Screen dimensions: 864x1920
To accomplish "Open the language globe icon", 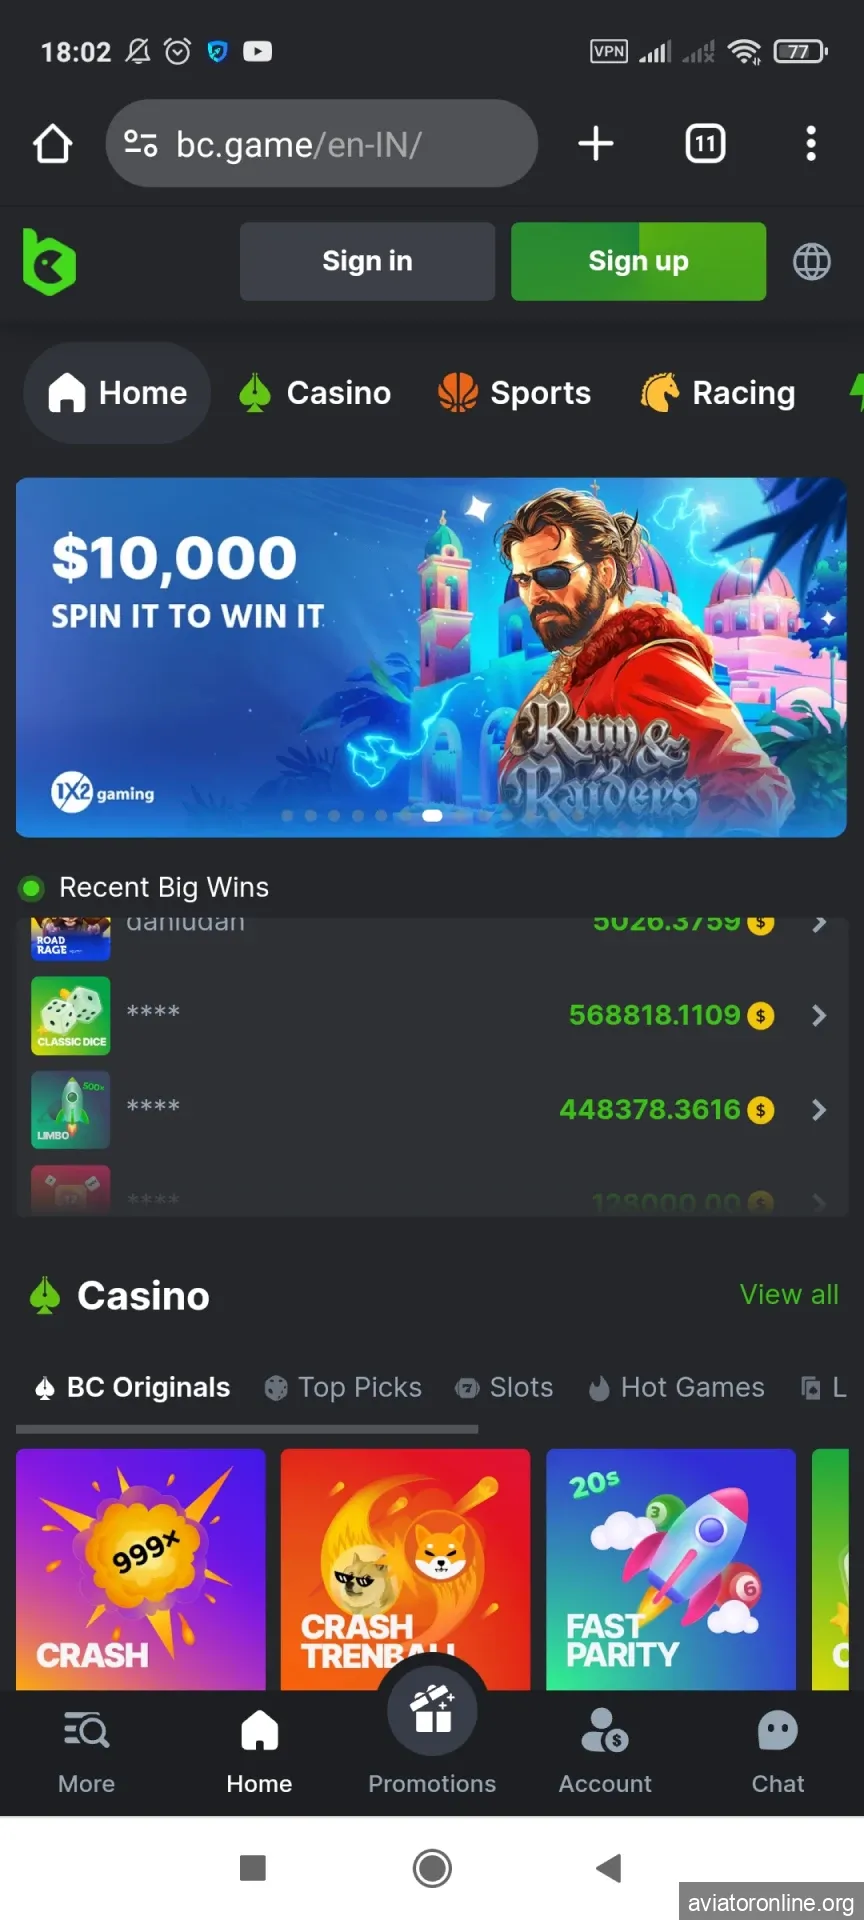I will 811,262.
